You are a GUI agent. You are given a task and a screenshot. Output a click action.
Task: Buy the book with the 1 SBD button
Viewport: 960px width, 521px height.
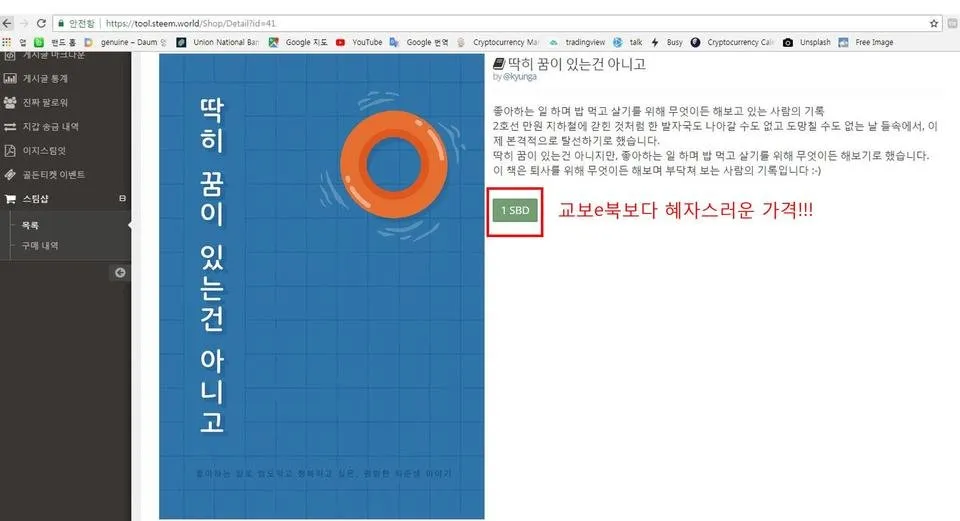pos(515,211)
